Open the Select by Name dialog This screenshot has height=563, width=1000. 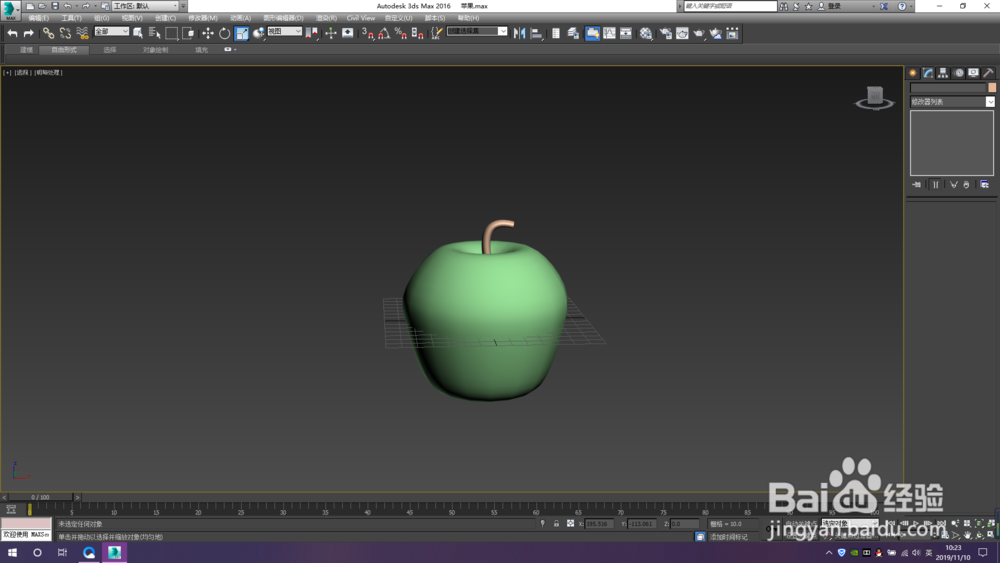click(154, 33)
